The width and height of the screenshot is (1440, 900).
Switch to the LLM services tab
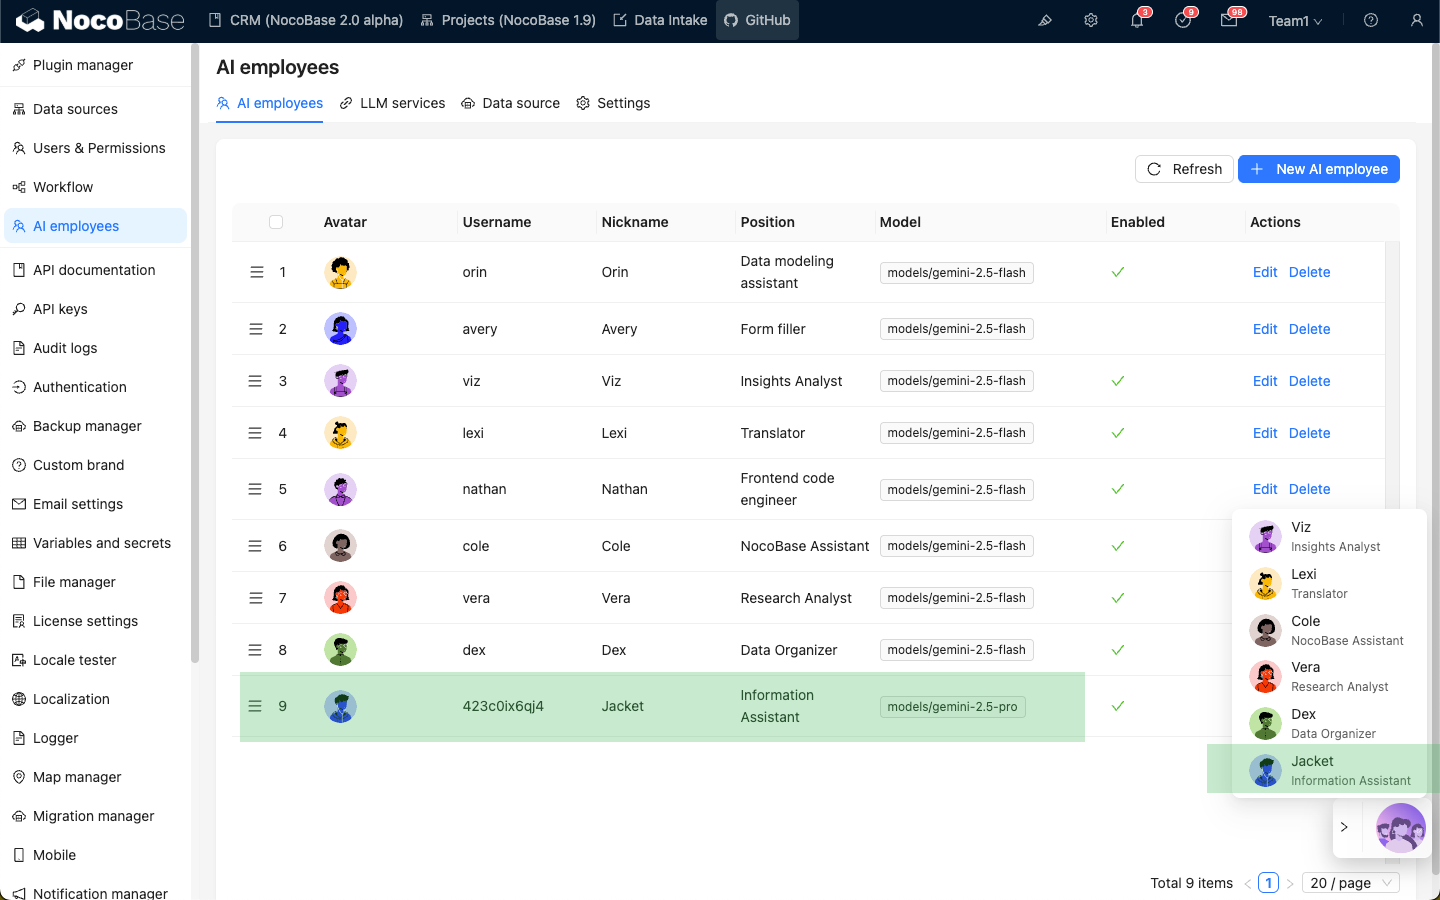tap(392, 103)
